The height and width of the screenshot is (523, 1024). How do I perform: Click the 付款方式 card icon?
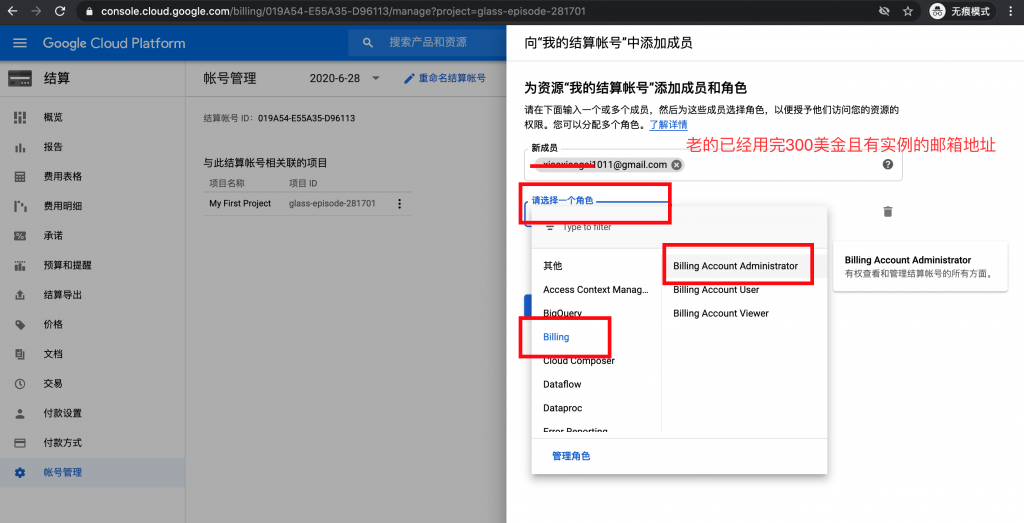click(20, 443)
